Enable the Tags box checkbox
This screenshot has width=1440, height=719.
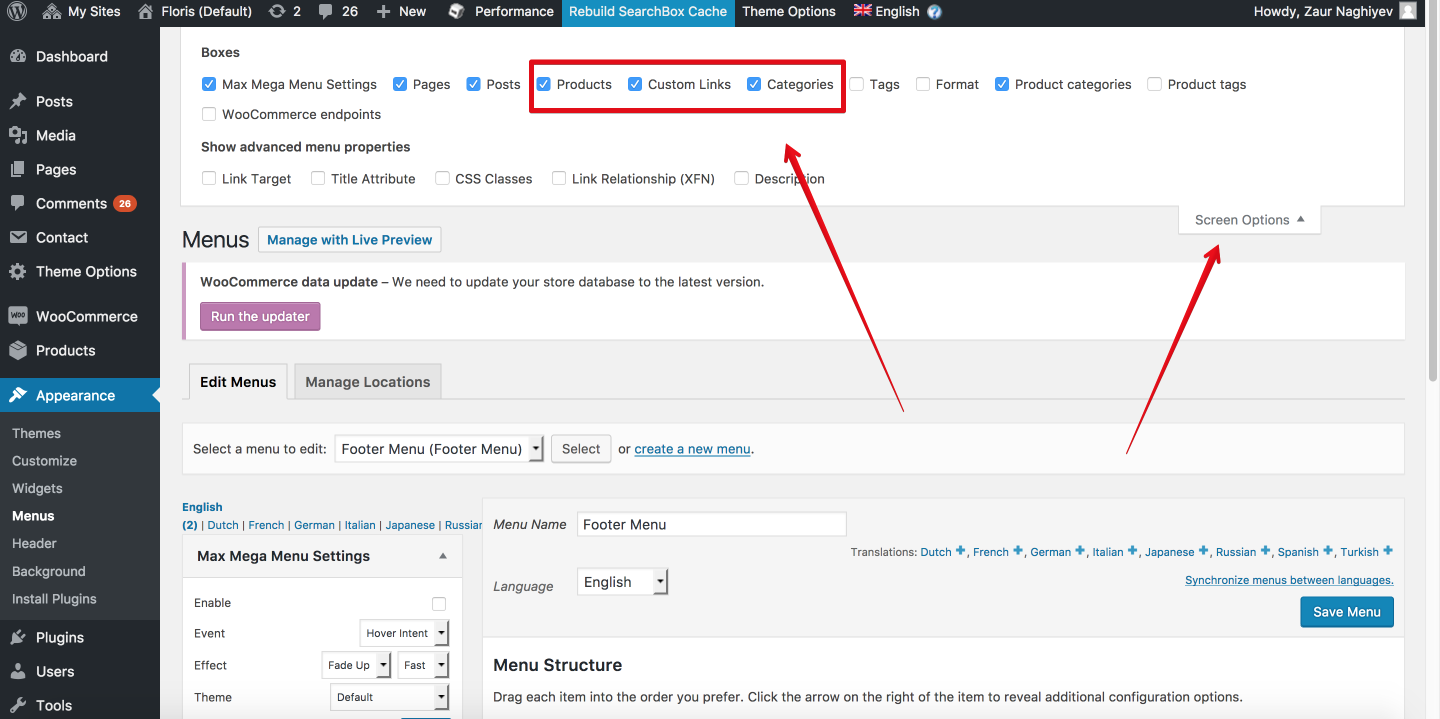[x=857, y=84]
